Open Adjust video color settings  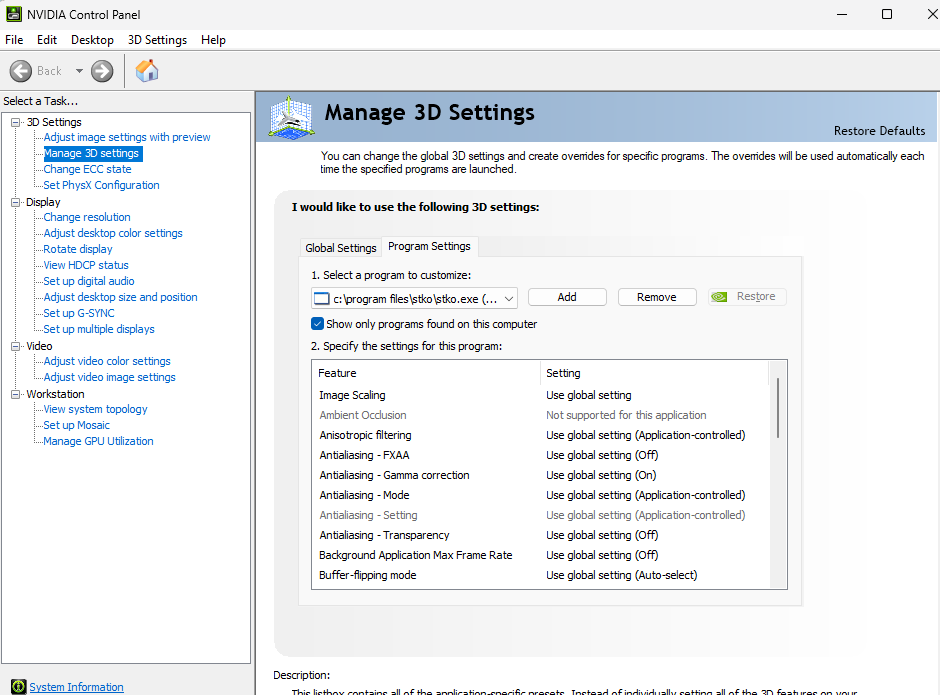coord(107,361)
